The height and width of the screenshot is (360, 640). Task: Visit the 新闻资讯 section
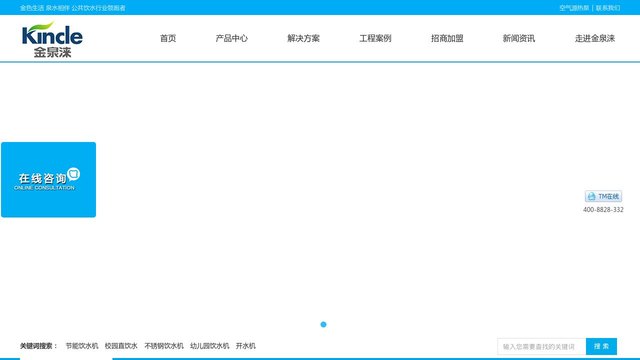519,38
